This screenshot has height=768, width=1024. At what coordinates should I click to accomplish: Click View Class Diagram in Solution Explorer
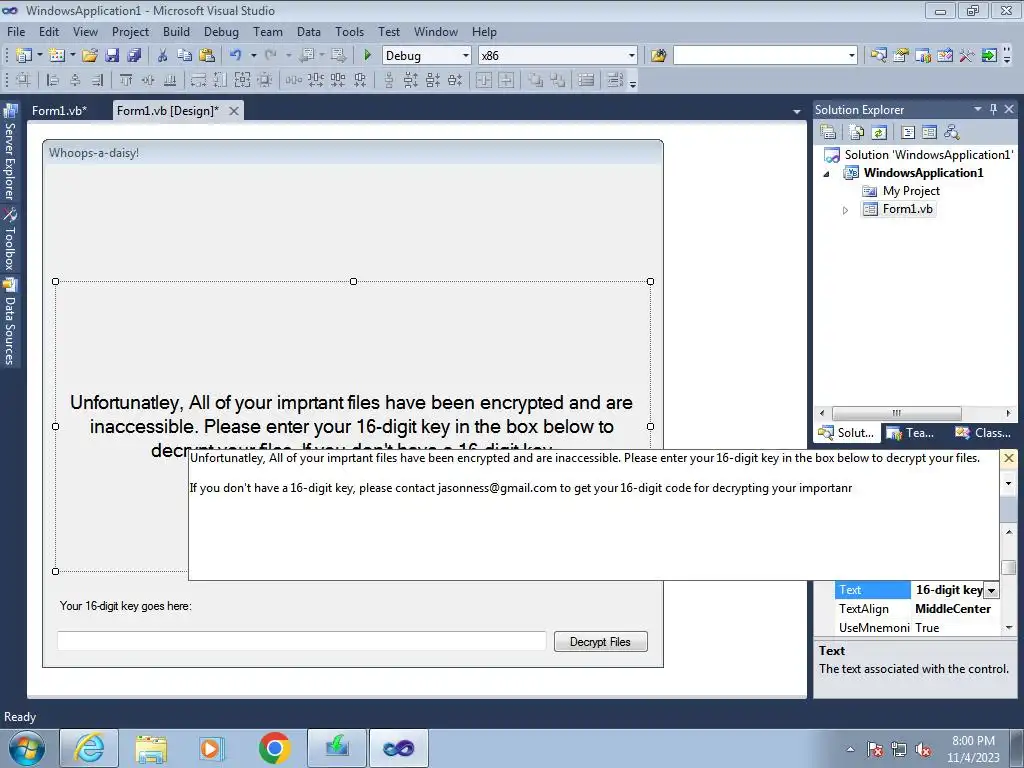click(952, 133)
